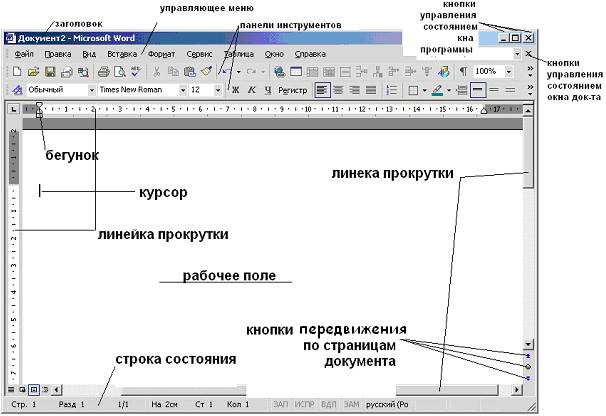Viewport: 606px width, 416px height.
Task: Toggle italic formatting (К)
Action: pyautogui.click(x=252, y=90)
